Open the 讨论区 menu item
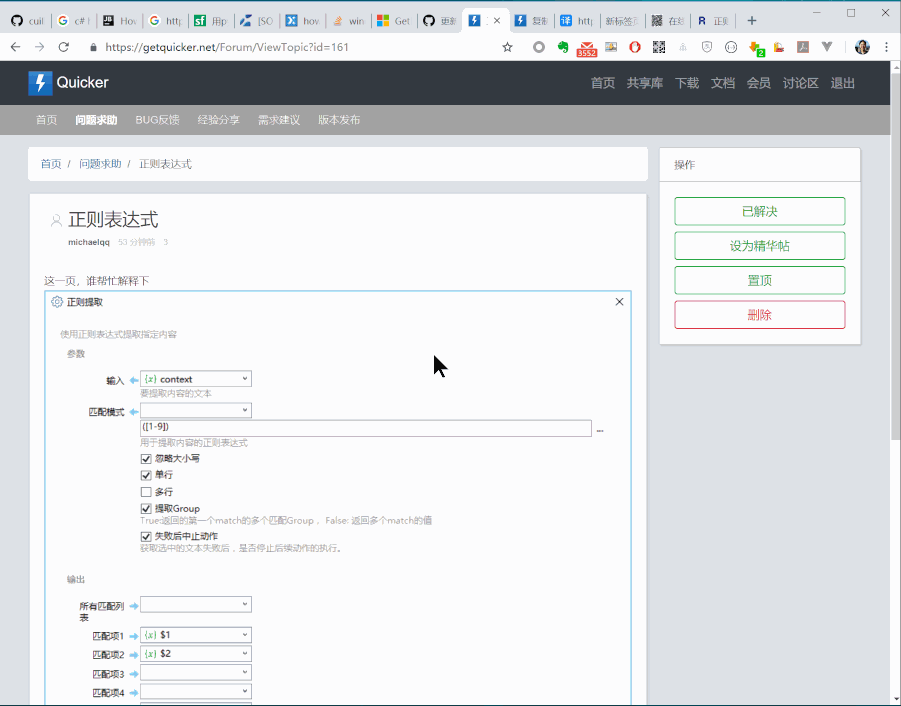This screenshot has width=901, height=706. click(801, 83)
